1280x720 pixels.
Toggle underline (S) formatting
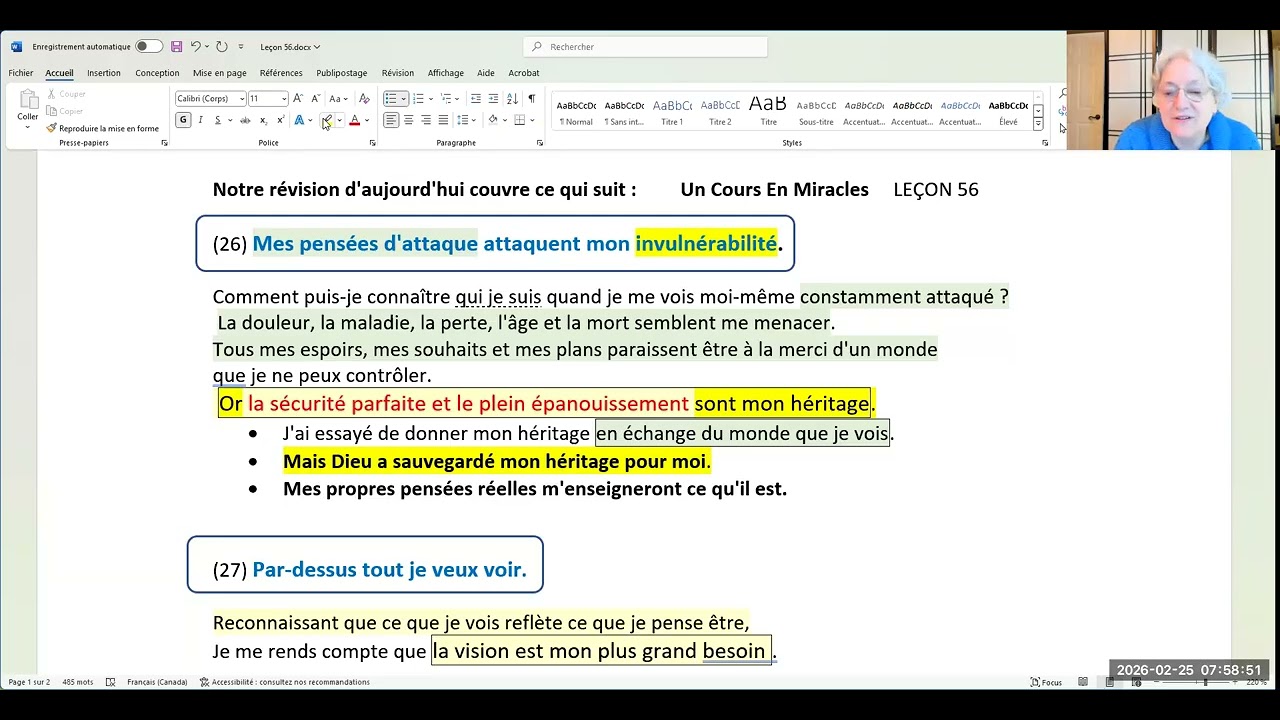tap(217, 120)
